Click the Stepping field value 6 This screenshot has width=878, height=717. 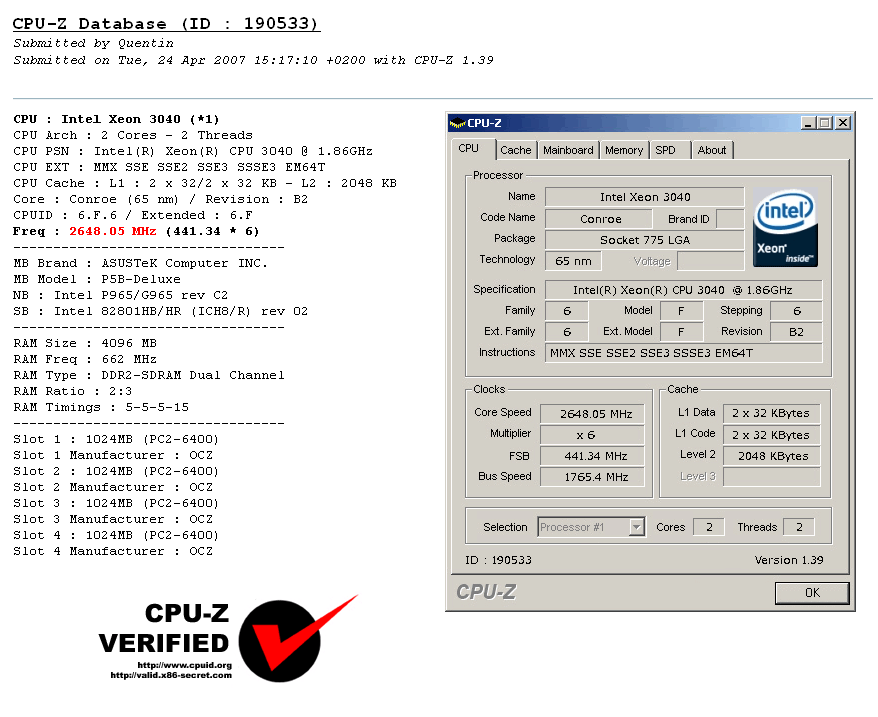point(796,311)
